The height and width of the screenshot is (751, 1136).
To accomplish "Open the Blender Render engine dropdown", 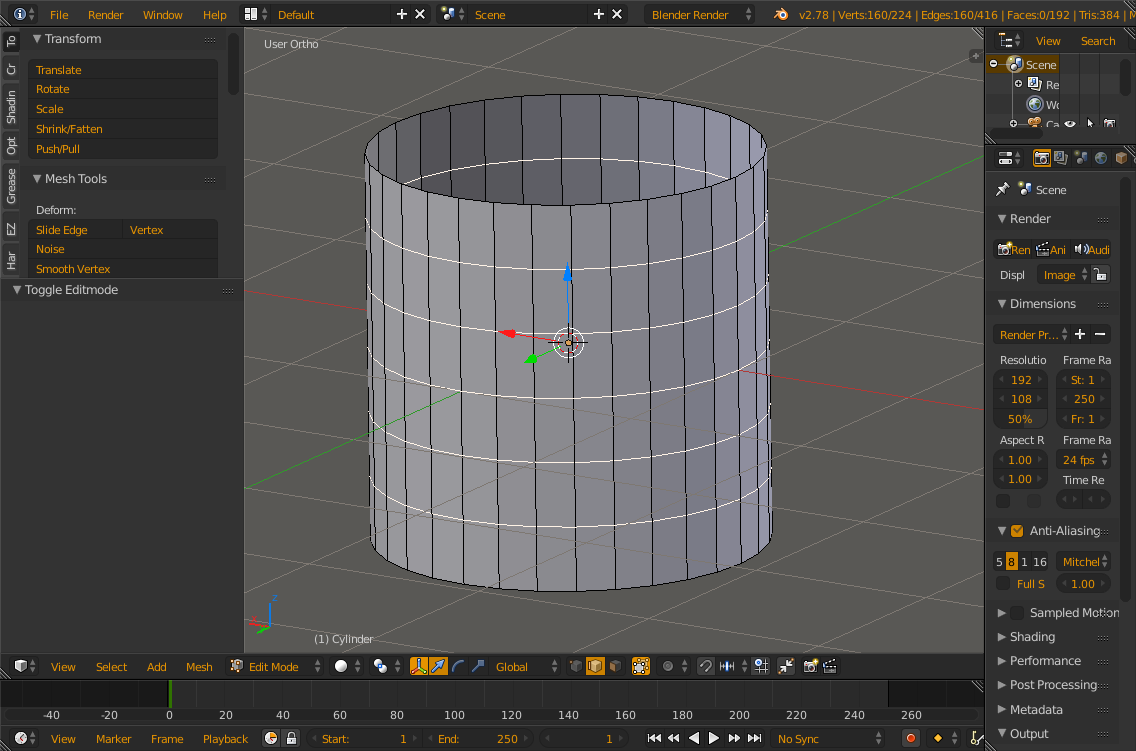I will 700,14.
